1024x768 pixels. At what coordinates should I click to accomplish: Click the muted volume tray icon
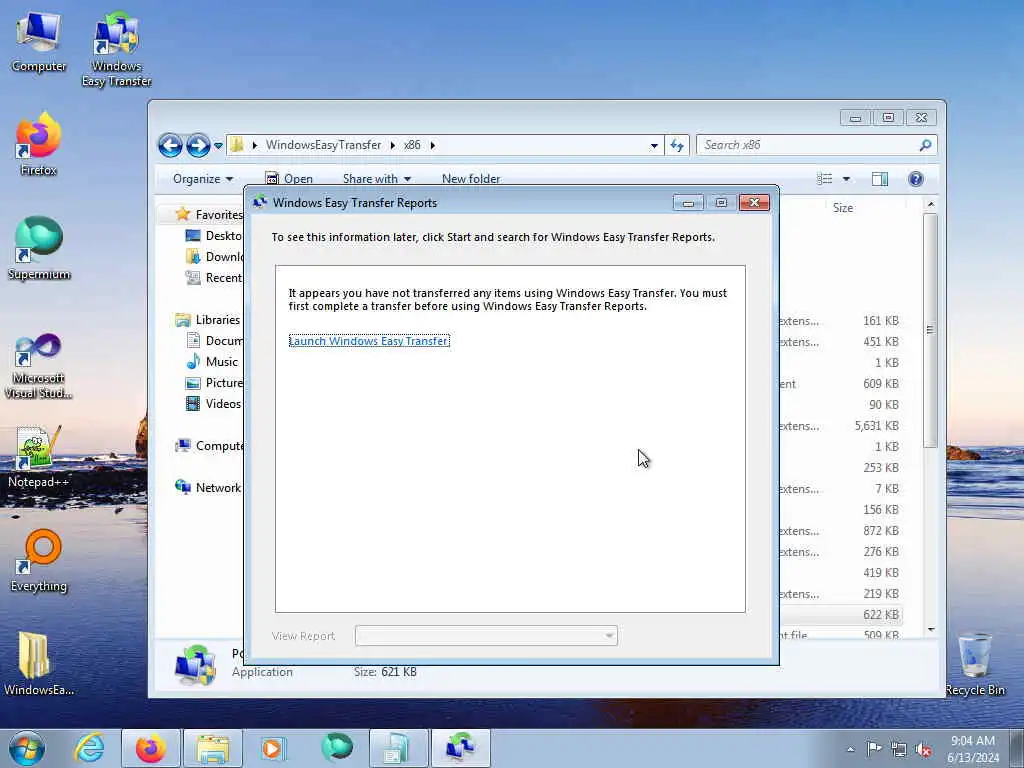coord(923,749)
